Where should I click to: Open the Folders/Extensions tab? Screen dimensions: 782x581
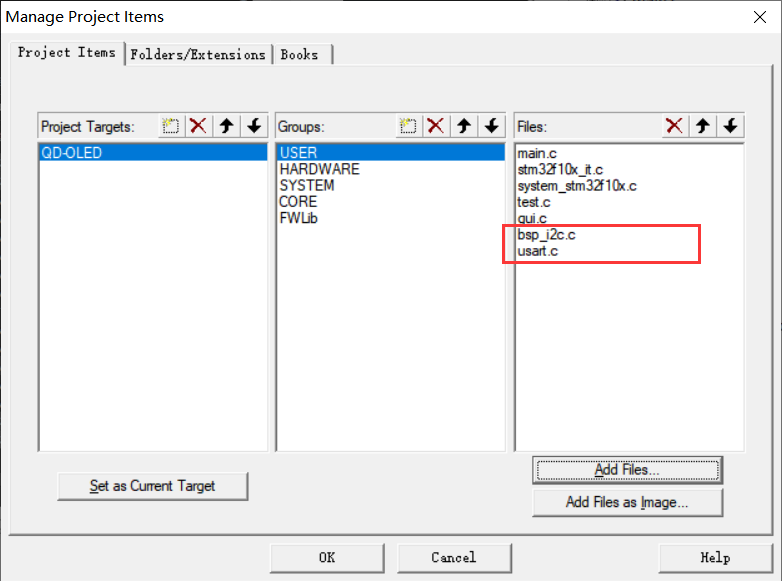pos(198,54)
